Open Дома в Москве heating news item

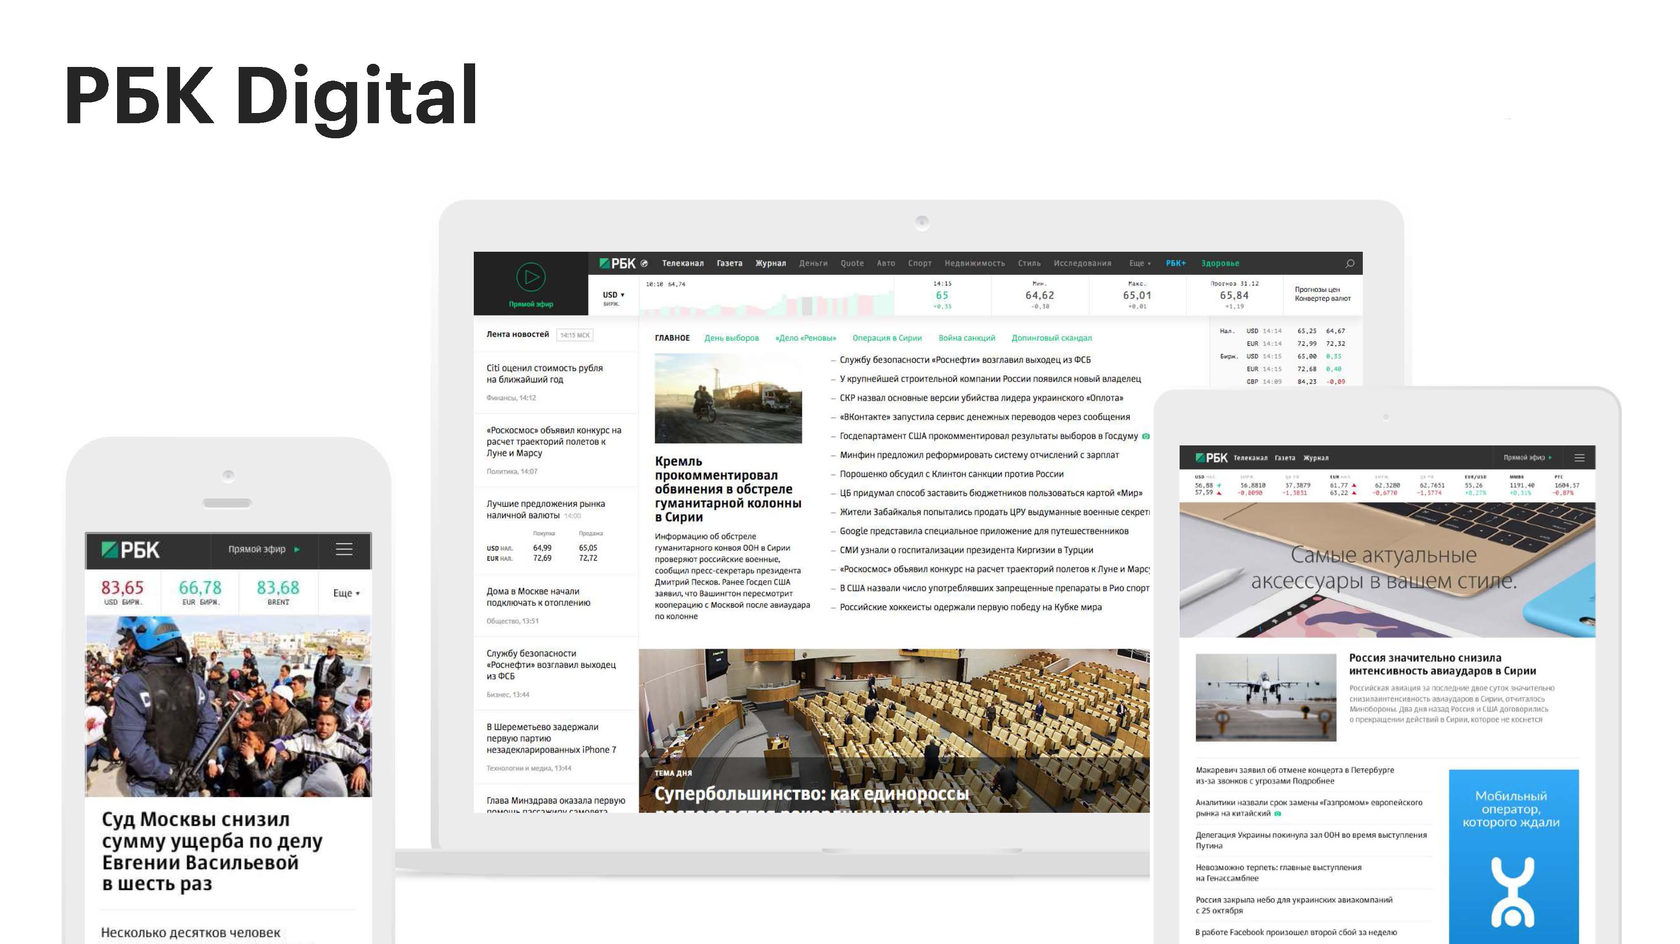click(539, 597)
